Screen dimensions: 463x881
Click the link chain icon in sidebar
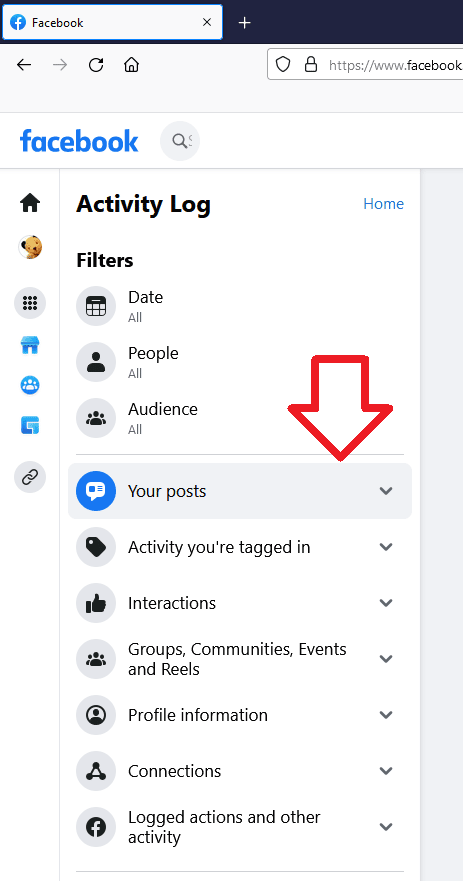(30, 478)
